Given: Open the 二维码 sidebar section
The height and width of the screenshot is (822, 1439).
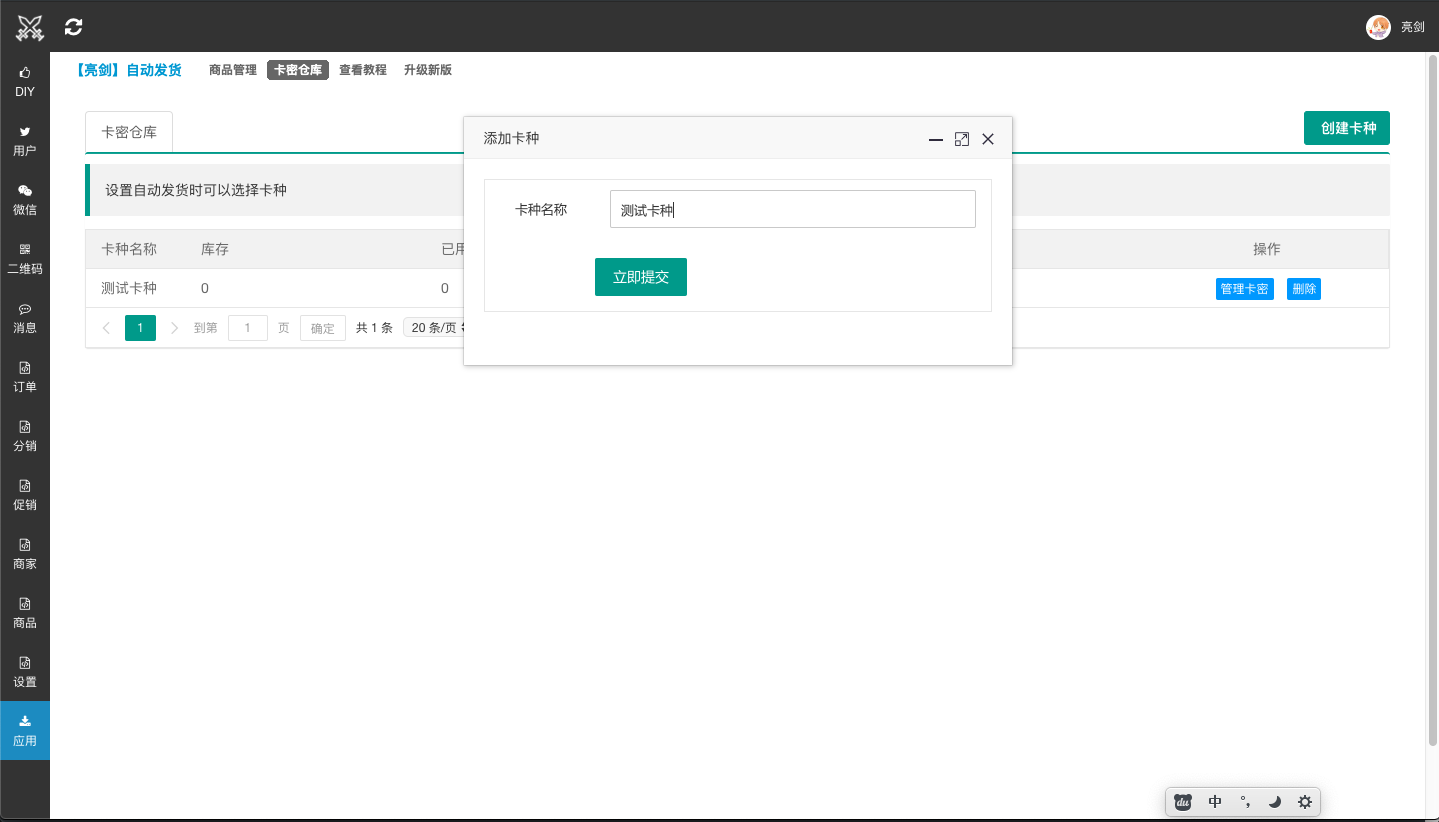Looking at the screenshot, I should [25, 259].
